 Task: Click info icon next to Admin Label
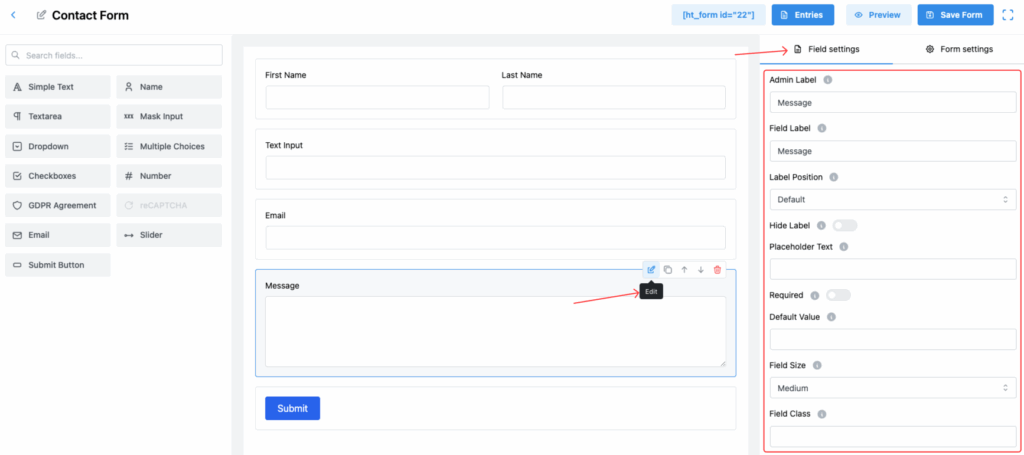(x=828, y=80)
